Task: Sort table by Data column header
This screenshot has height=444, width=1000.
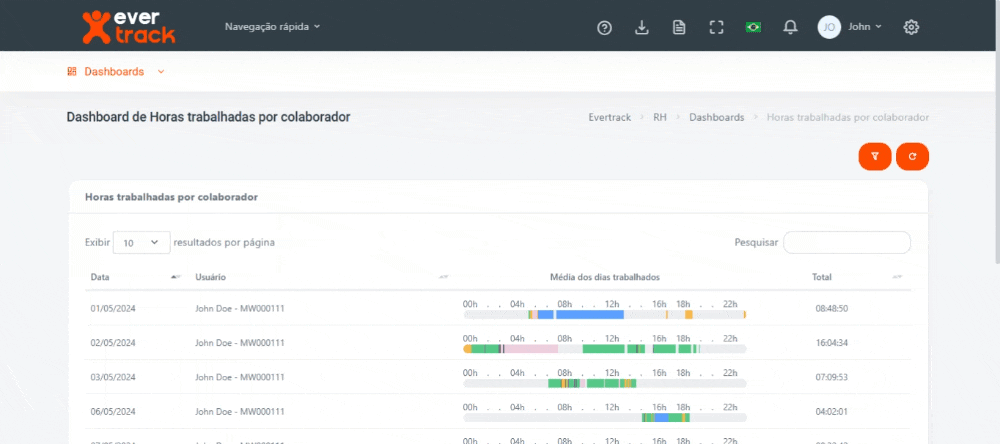Action: coord(100,277)
